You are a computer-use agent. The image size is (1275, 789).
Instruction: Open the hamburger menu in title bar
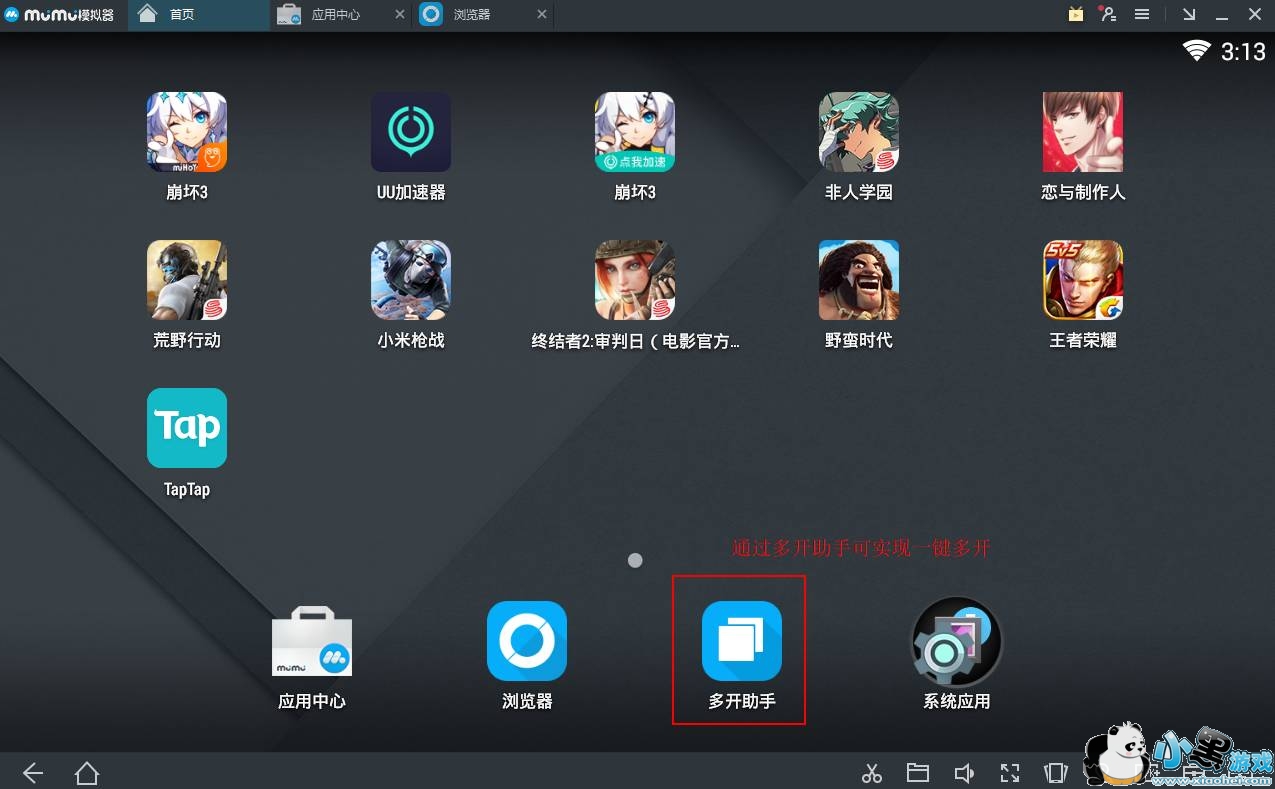pyautogui.click(x=1141, y=14)
